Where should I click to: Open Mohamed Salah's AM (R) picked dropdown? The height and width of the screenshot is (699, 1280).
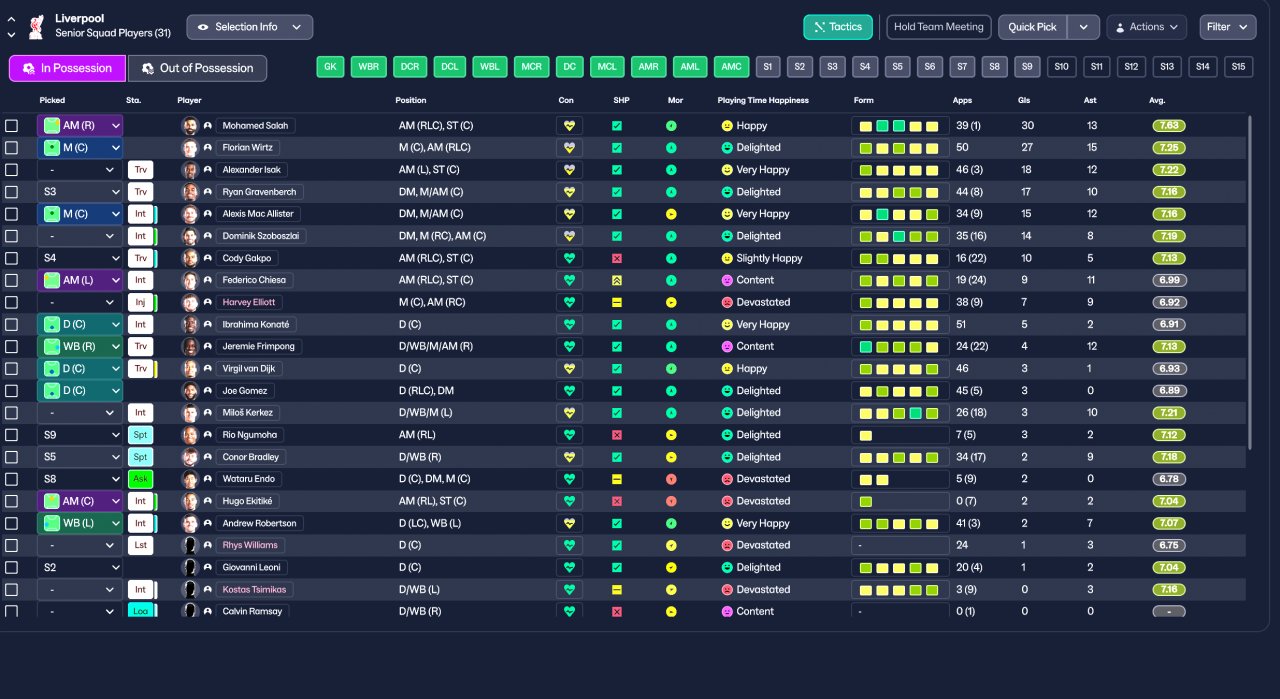pyautogui.click(x=80, y=126)
